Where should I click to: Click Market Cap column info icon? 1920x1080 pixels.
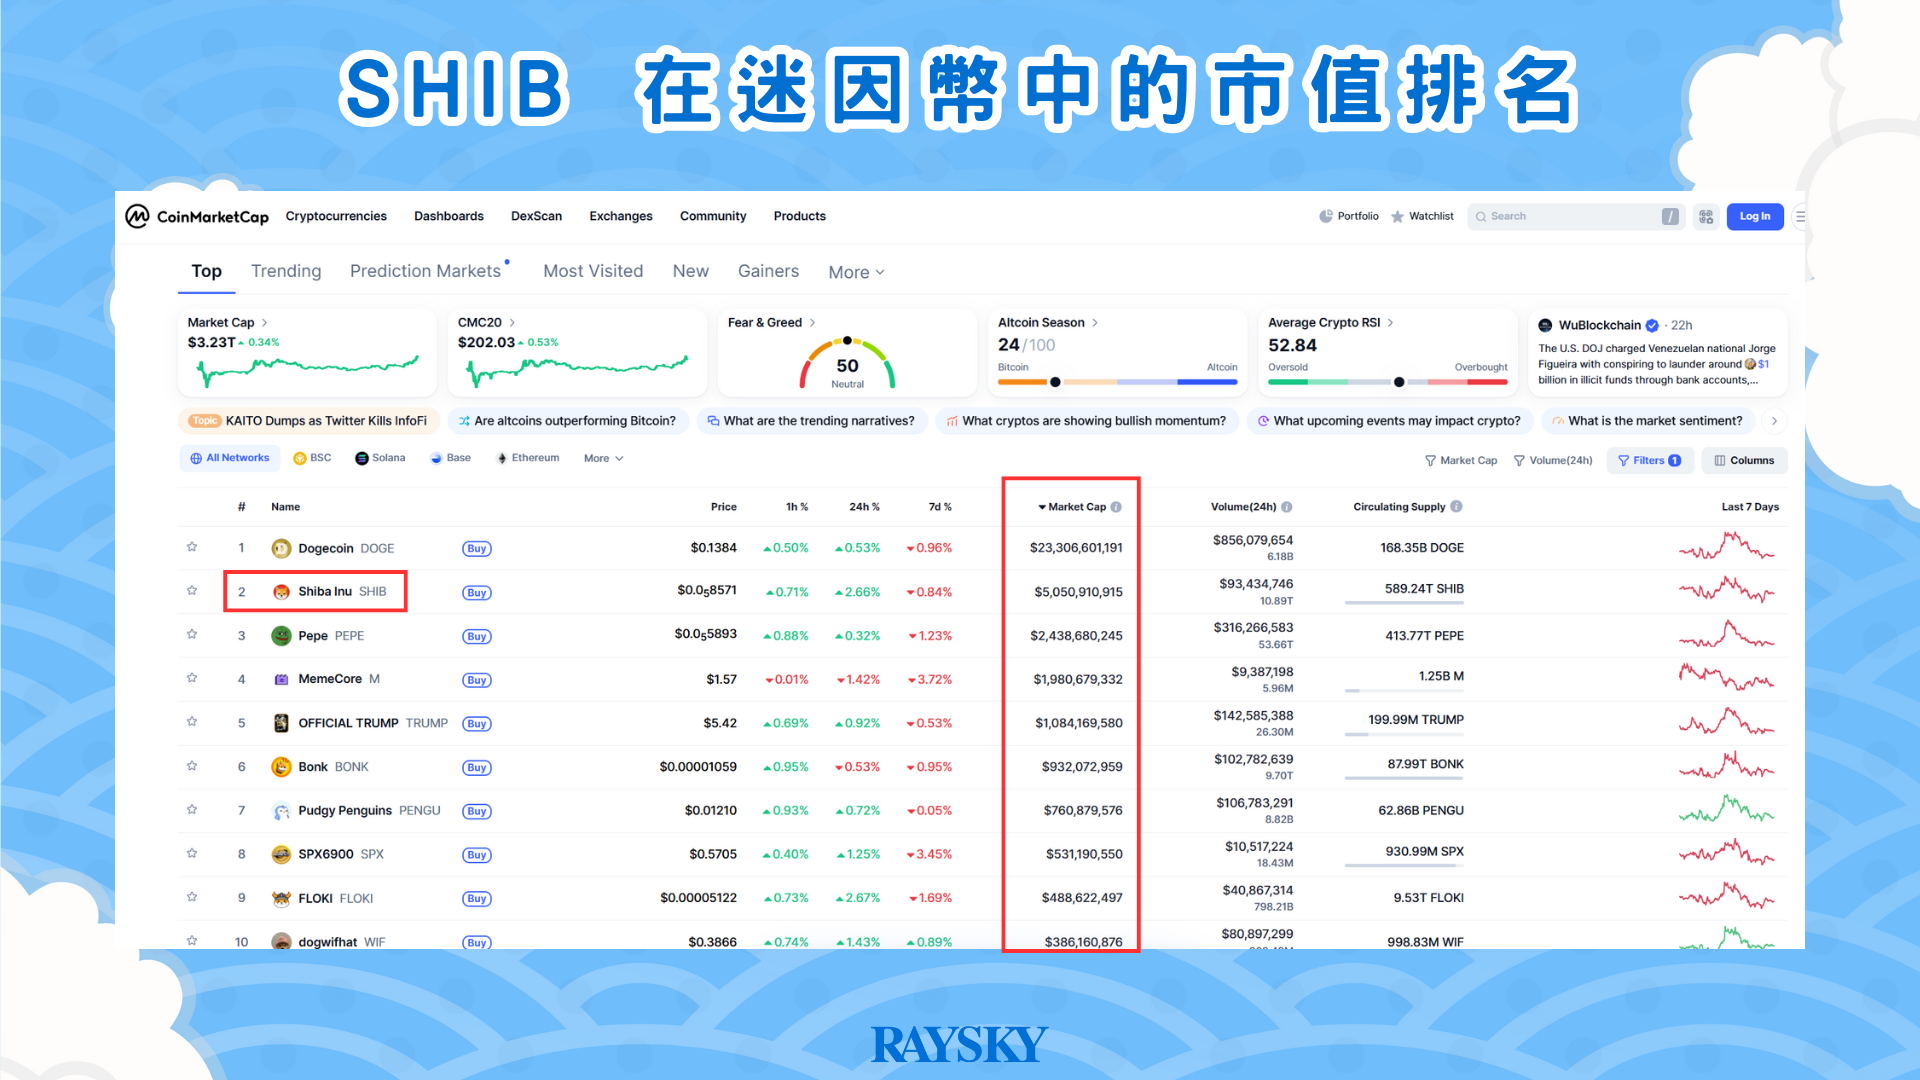tap(1116, 507)
